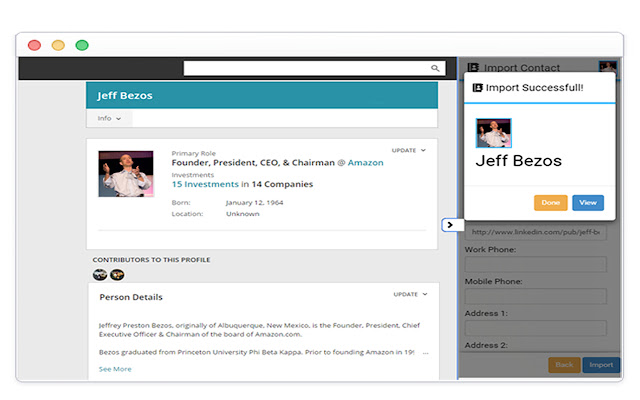This screenshot has height=400, width=640.
Task: Open the 15 Investments link
Action: point(205,184)
